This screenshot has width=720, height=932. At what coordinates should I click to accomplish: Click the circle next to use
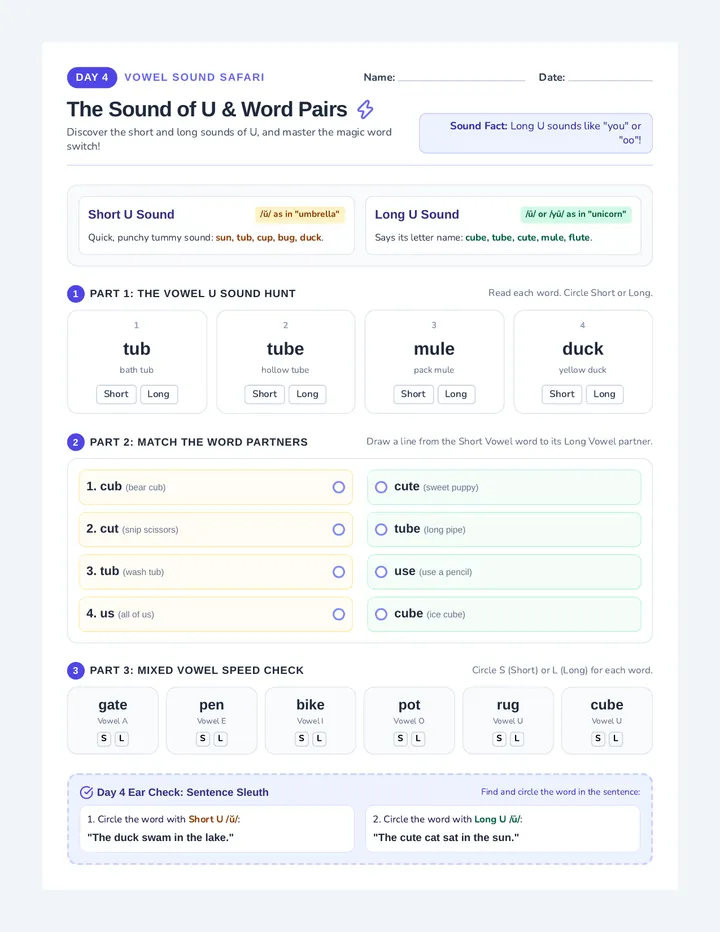point(381,572)
